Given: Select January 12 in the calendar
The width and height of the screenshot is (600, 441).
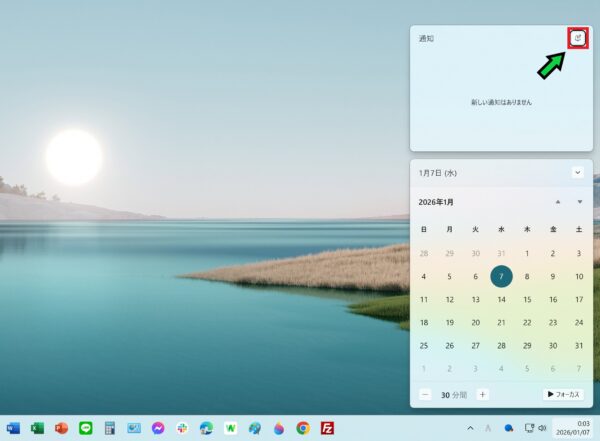Looking at the screenshot, I should point(450,299).
